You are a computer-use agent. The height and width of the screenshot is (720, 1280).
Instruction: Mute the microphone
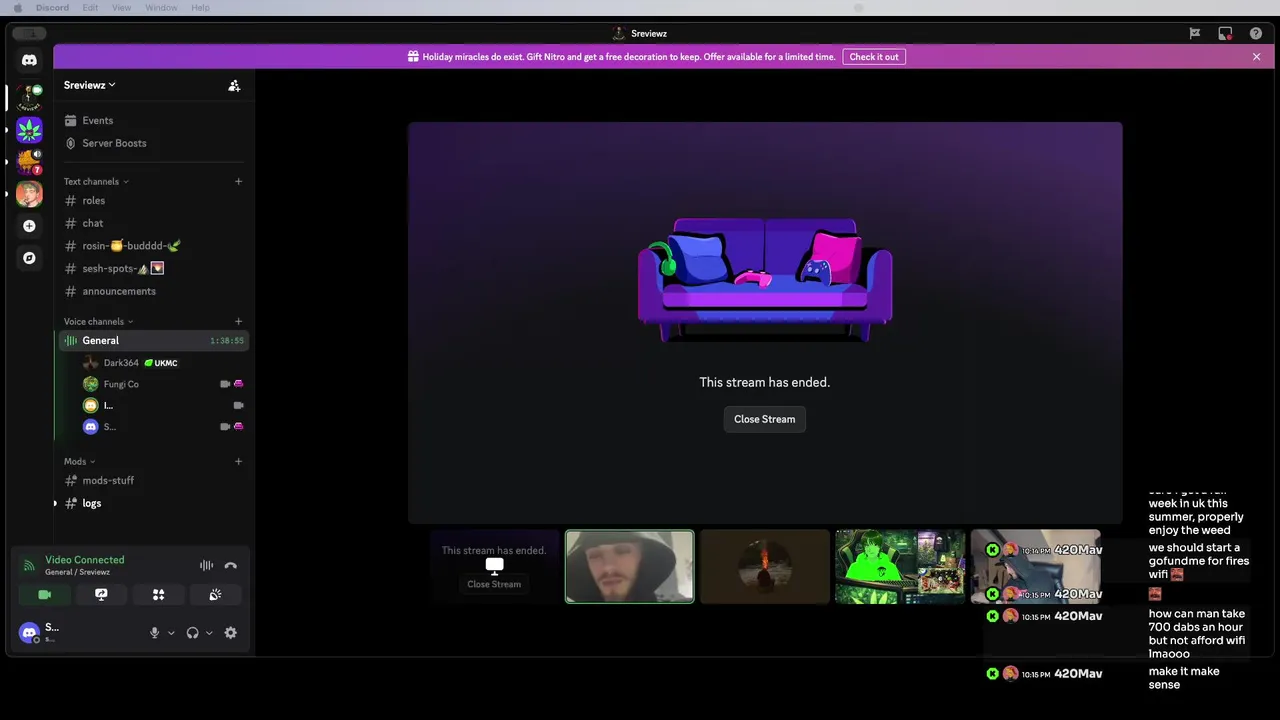pos(154,633)
